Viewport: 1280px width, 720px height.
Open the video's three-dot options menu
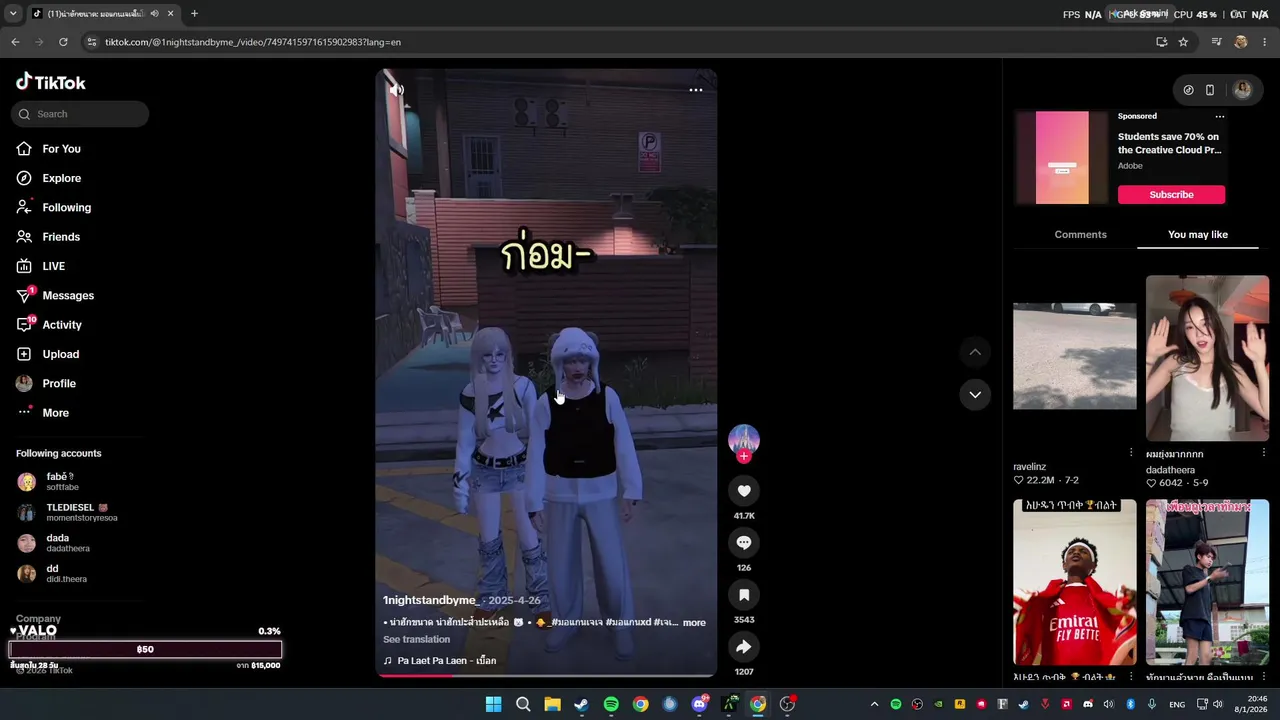[696, 90]
